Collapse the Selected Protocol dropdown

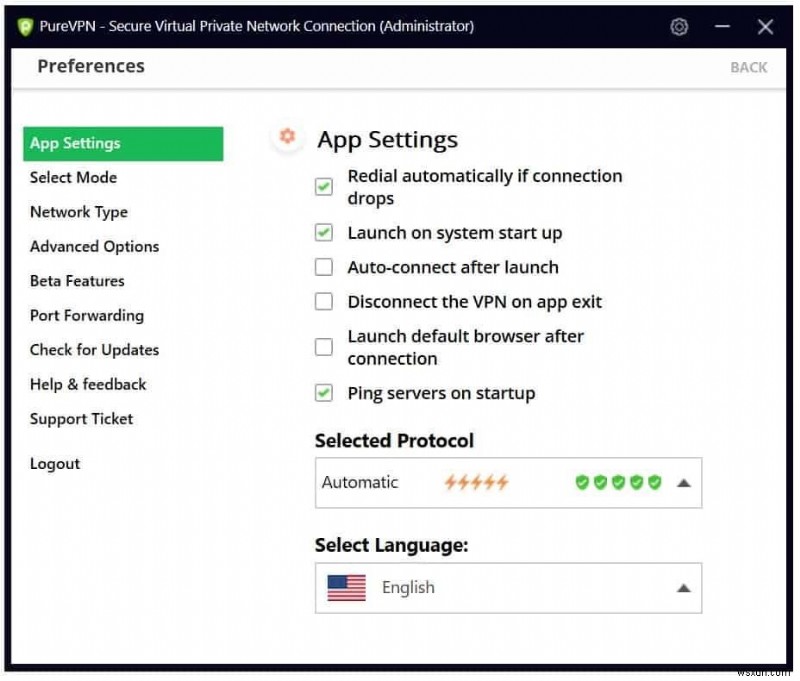tap(685, 482)
